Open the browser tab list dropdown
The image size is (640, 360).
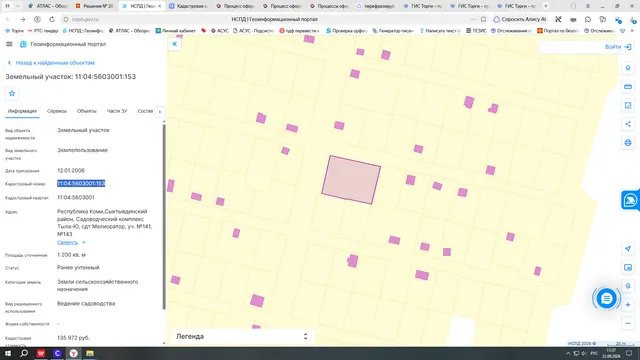18,6
